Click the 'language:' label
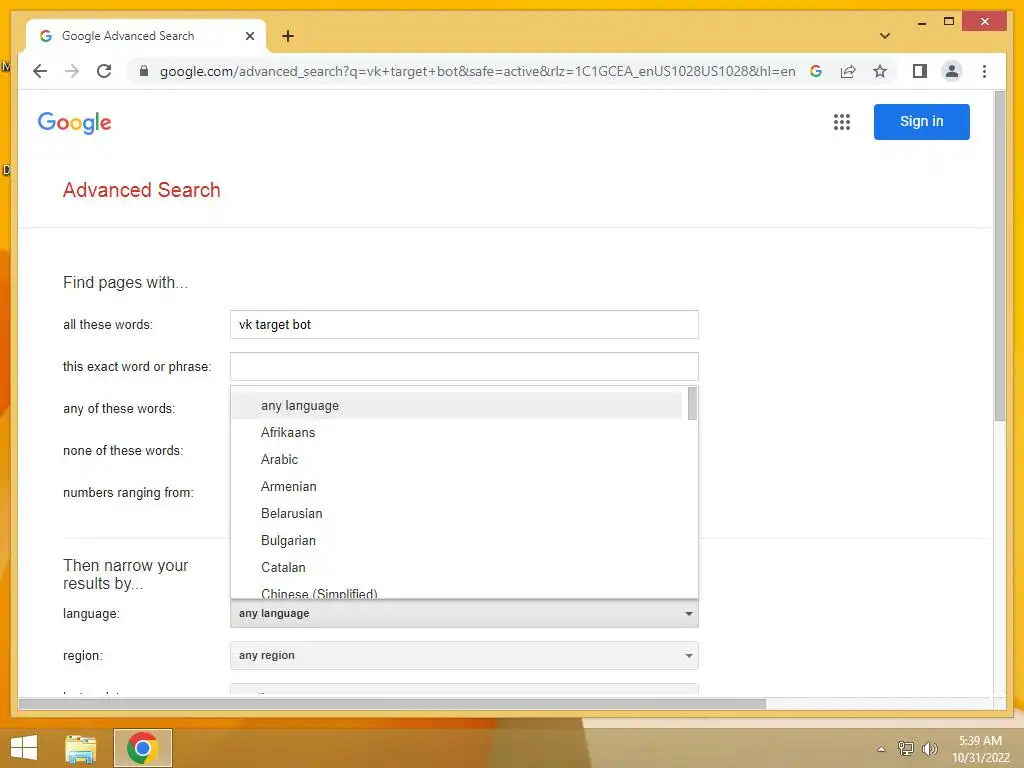 pos(91,614)
